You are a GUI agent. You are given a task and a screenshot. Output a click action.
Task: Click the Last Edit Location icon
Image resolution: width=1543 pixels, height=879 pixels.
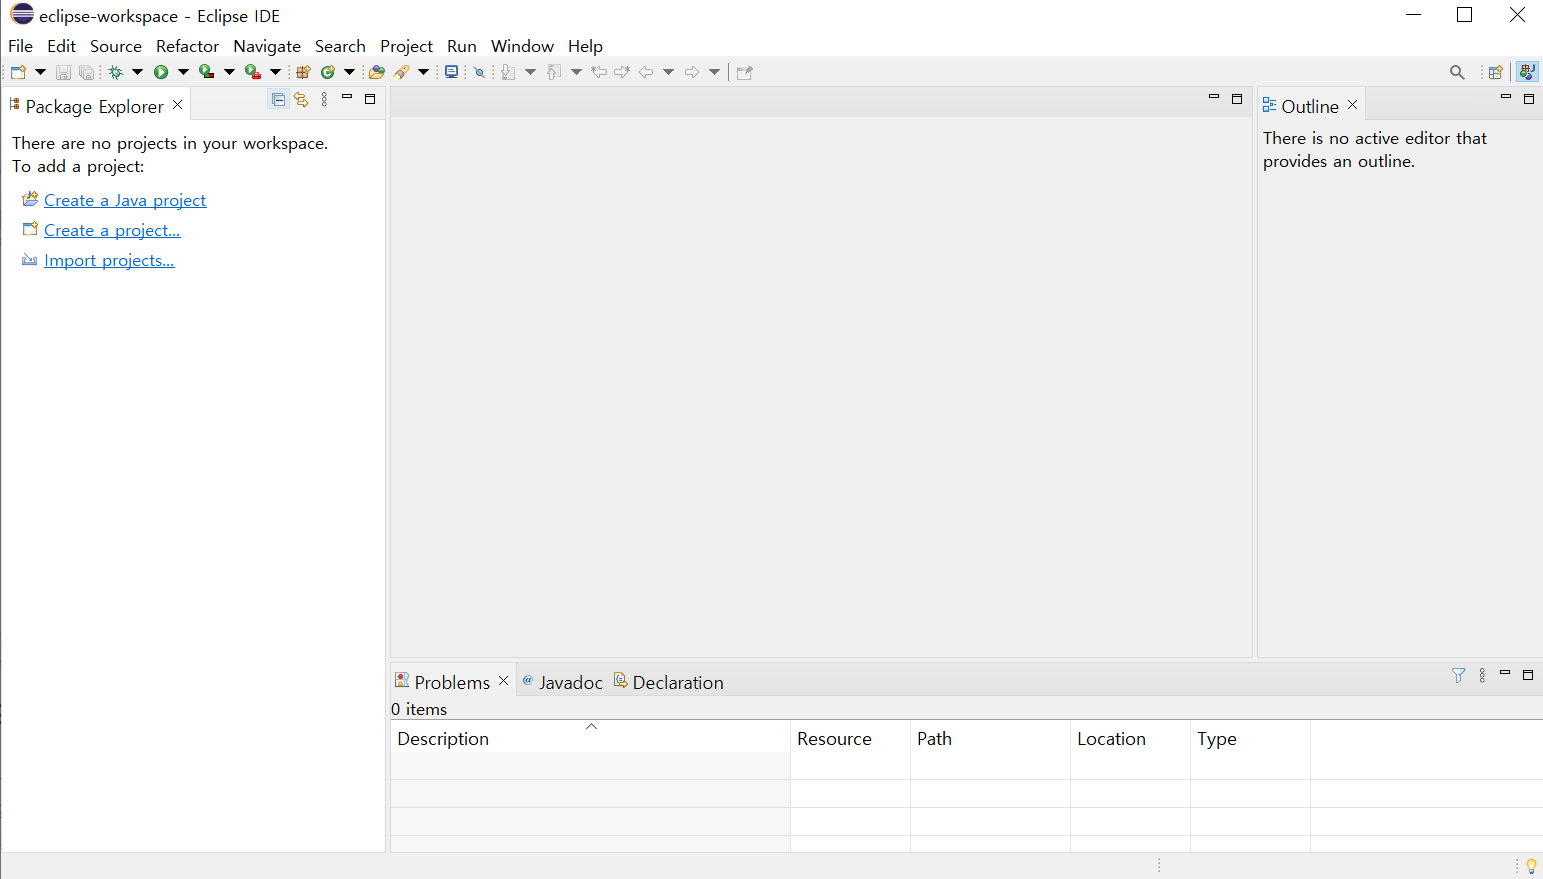tap(599, 72)
